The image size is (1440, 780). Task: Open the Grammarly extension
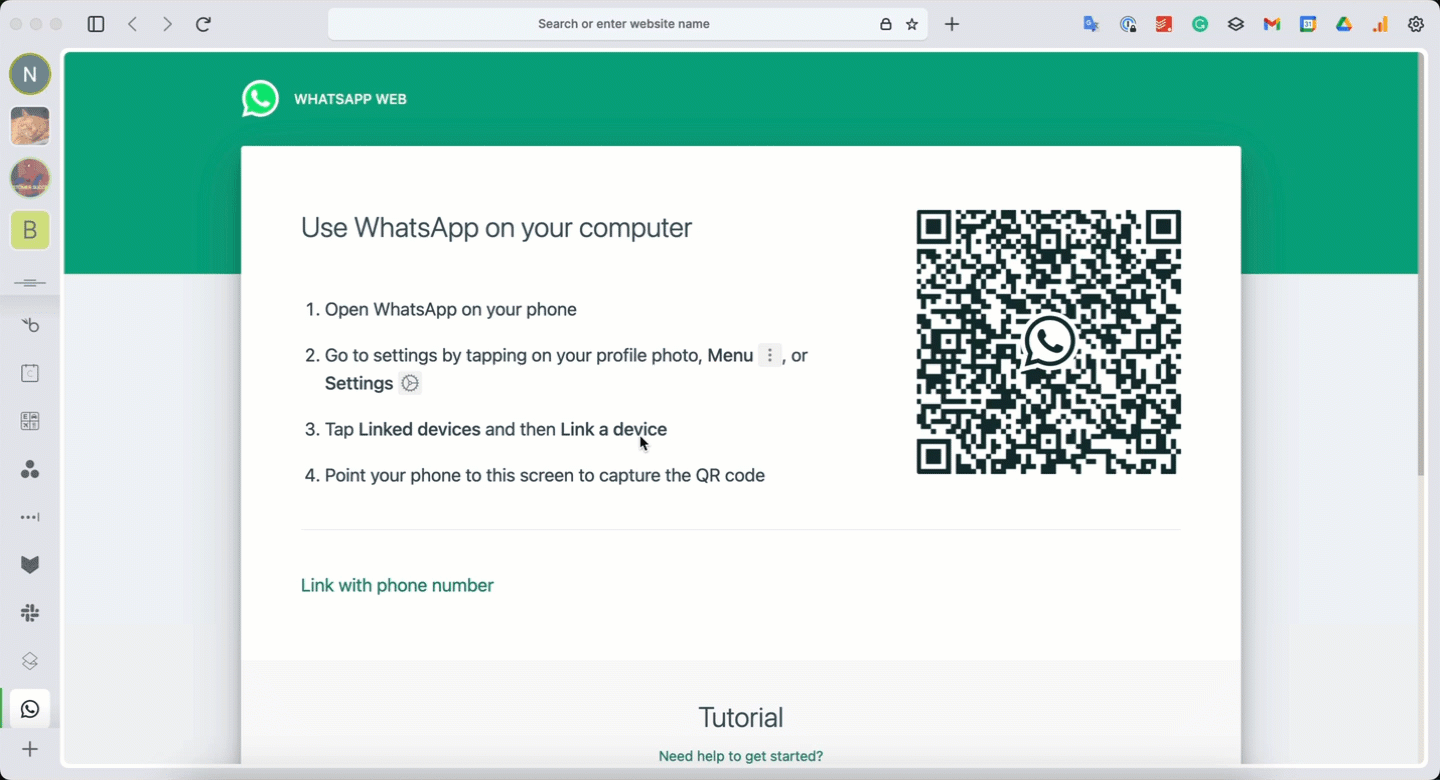pos(1200,24)
